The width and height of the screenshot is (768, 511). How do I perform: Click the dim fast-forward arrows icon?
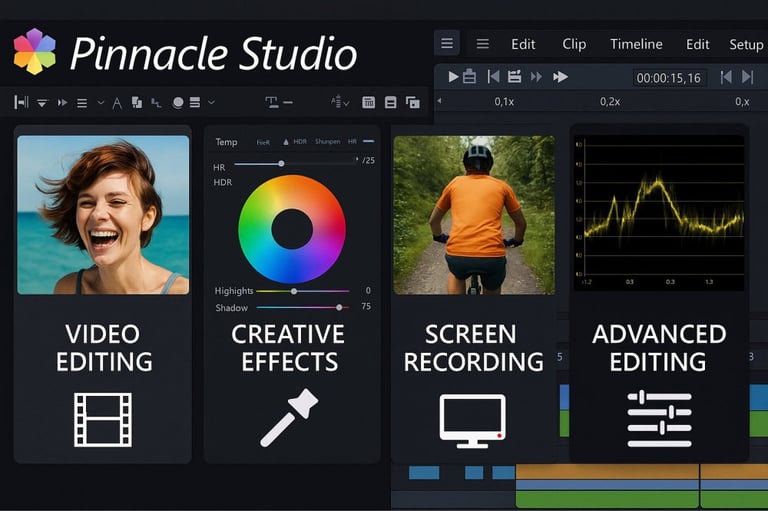coord(536,77)
